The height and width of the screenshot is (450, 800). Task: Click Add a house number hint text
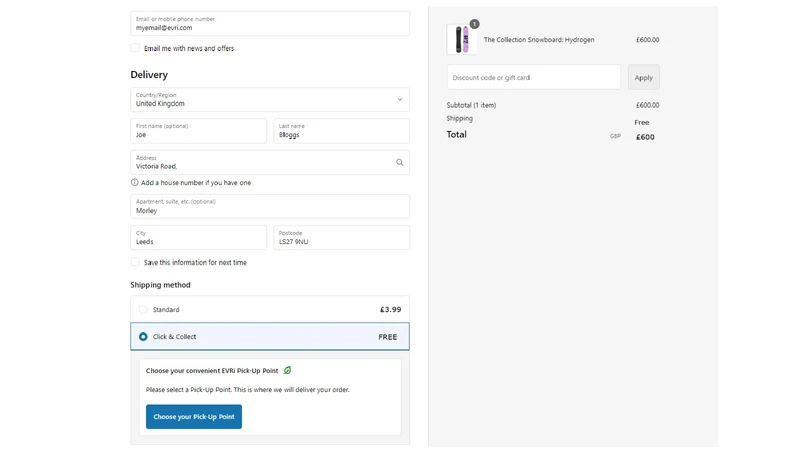pyautogui.click(x=196, y=183)
